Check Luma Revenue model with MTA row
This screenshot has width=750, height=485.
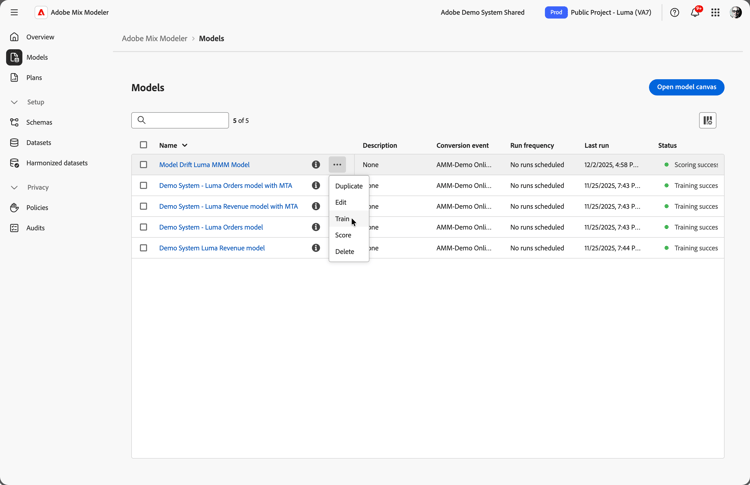pos(143,206)
